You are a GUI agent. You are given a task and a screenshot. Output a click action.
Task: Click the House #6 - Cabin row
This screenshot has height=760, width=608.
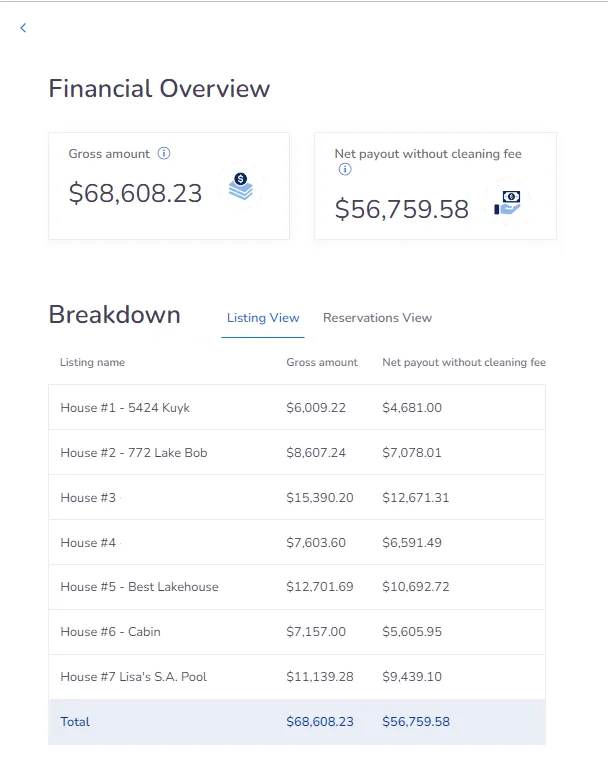[x=110, y=632]
